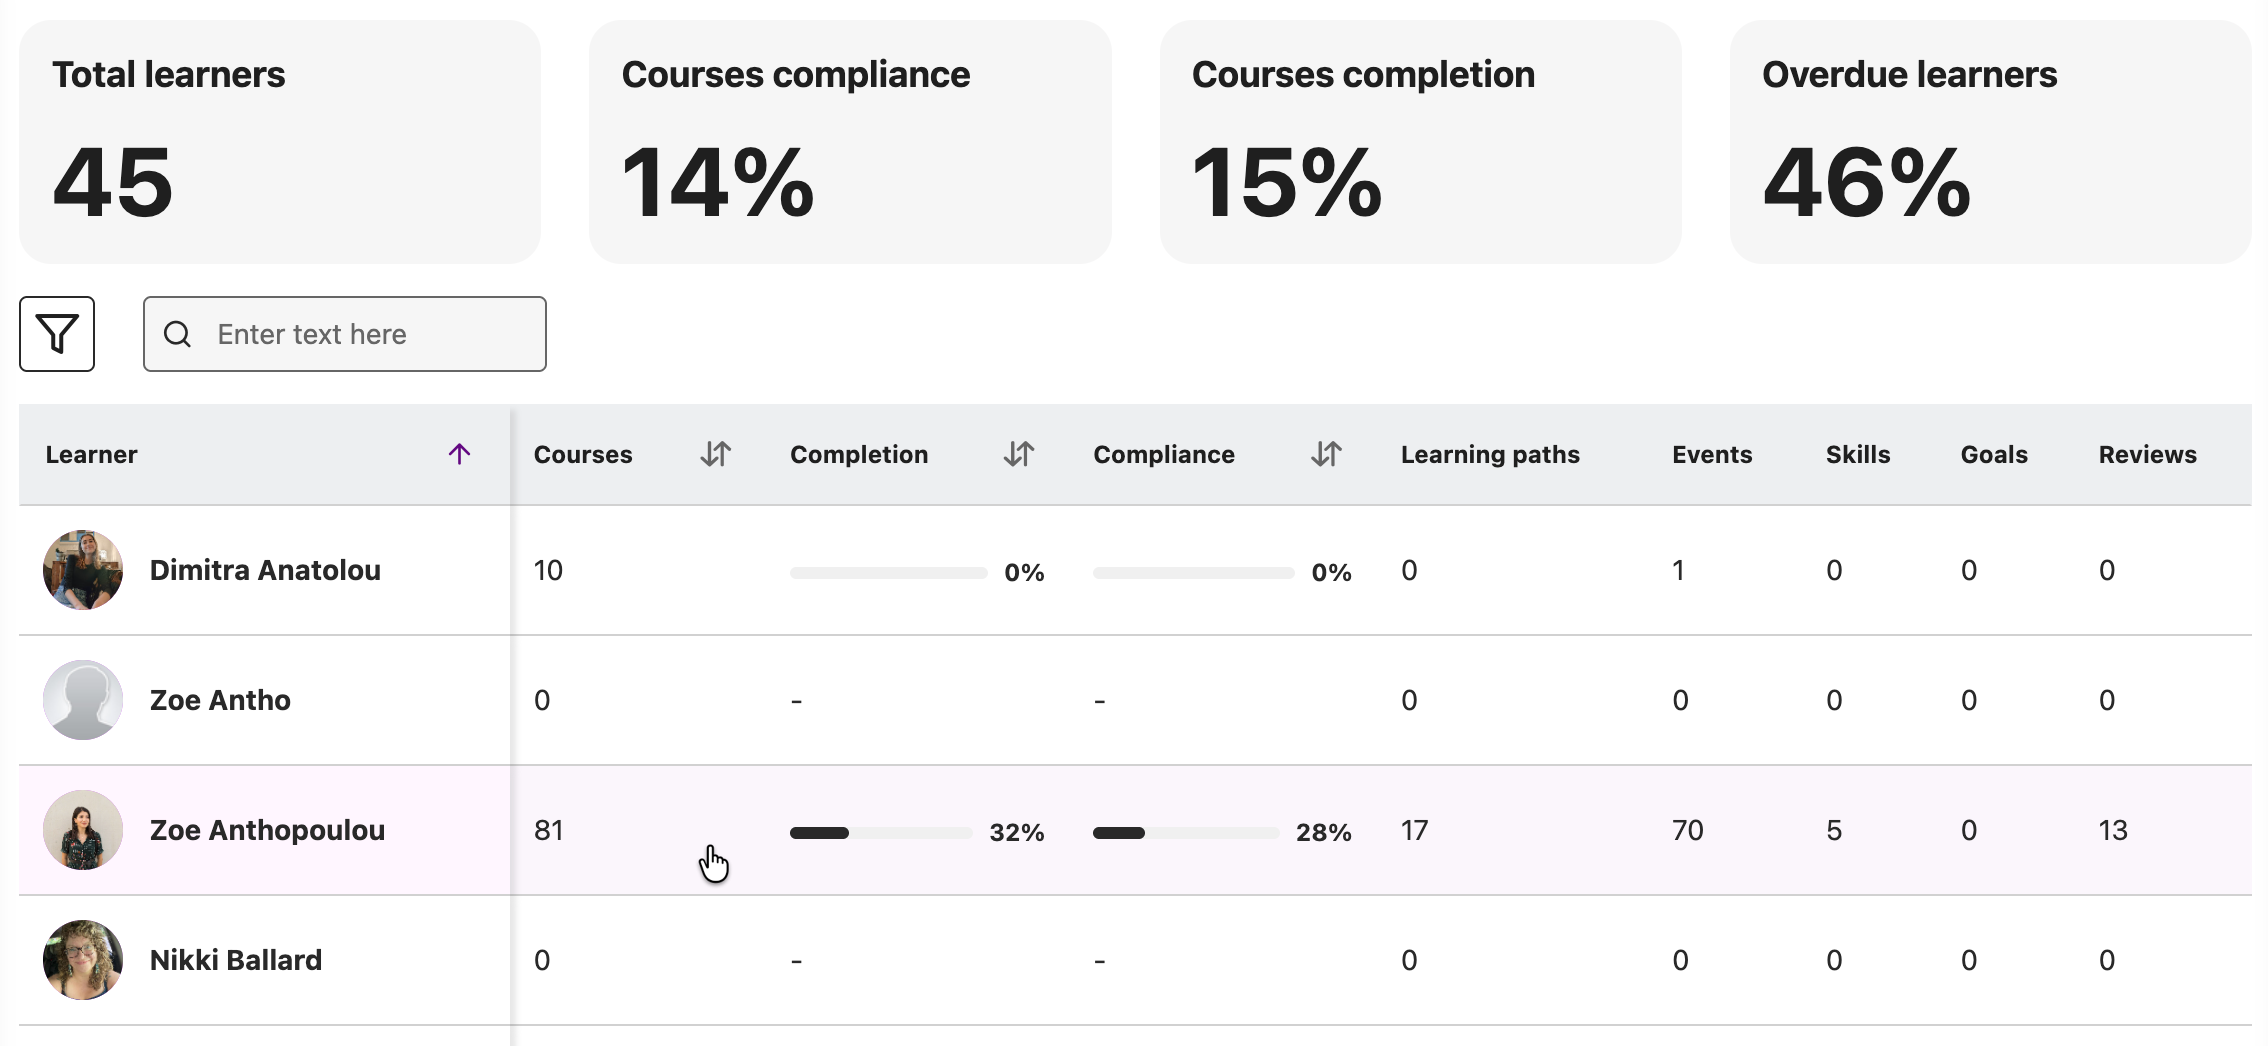This screenshot has width=2268, height=1046.
Task: Click Zoe Anthopoulou's 28% compliance bar
Action: click(x=1185, y=832)
